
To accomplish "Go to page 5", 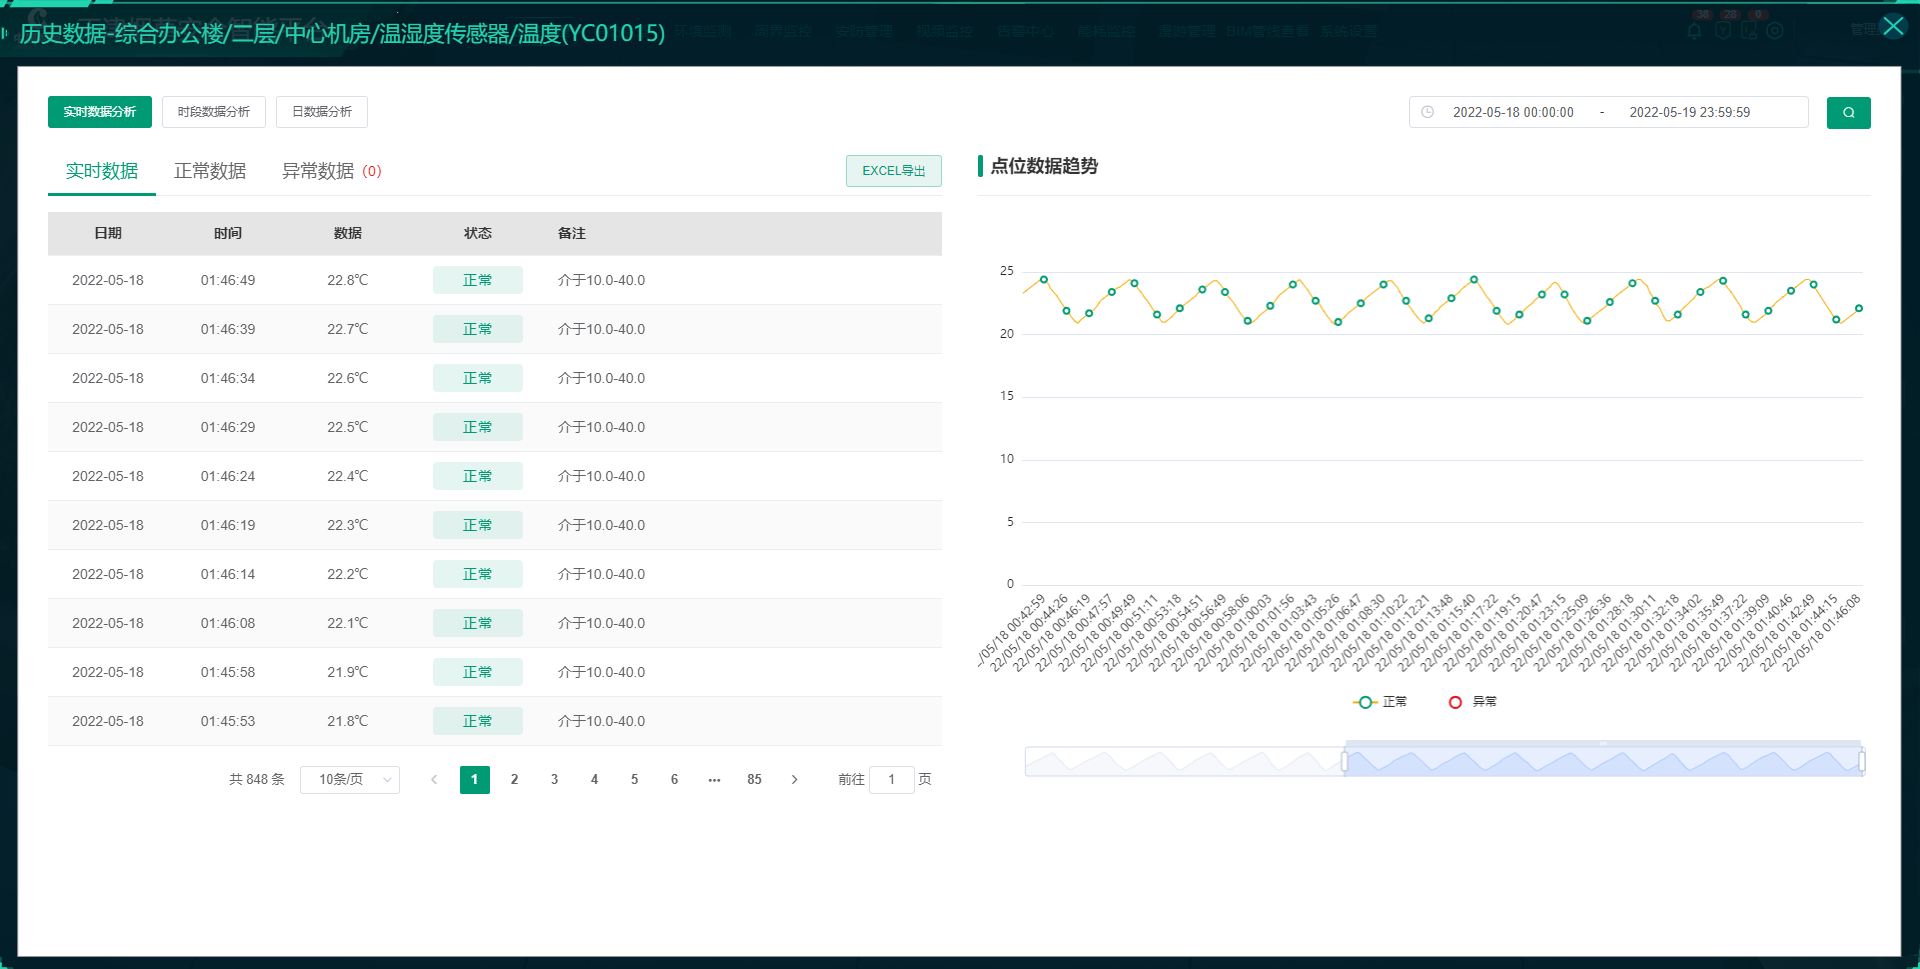I will pyautogui.click(x=635, y=779).
